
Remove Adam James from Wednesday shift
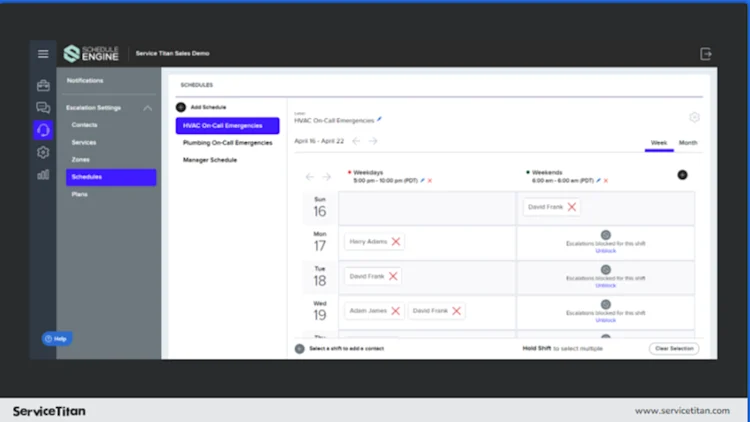pyautogui.click(x=396, y=311)
